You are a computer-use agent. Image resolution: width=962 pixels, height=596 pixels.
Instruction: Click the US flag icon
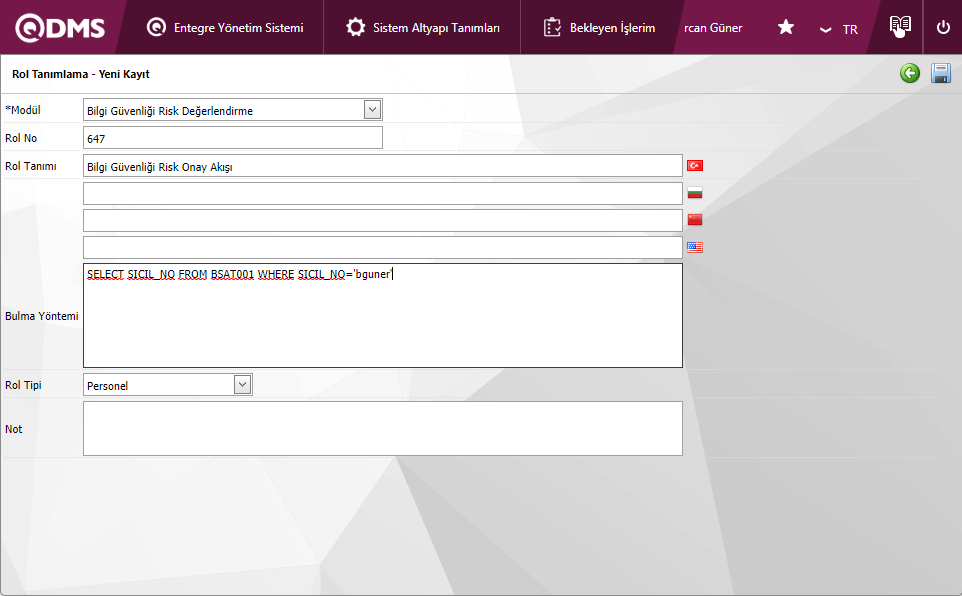click(695, 247)
